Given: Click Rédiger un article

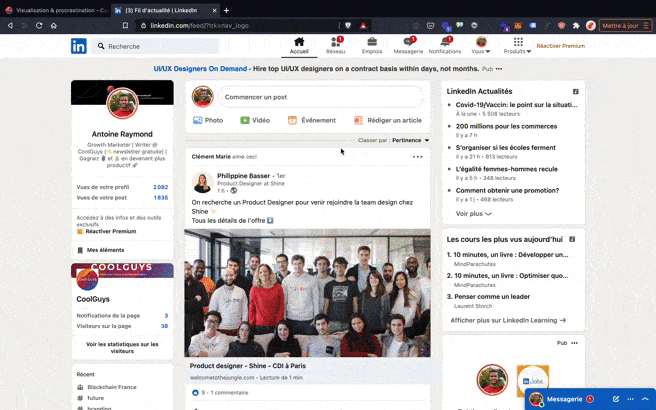Looking at the screenshot, I should pyautogui.click(x=388, y=120).
